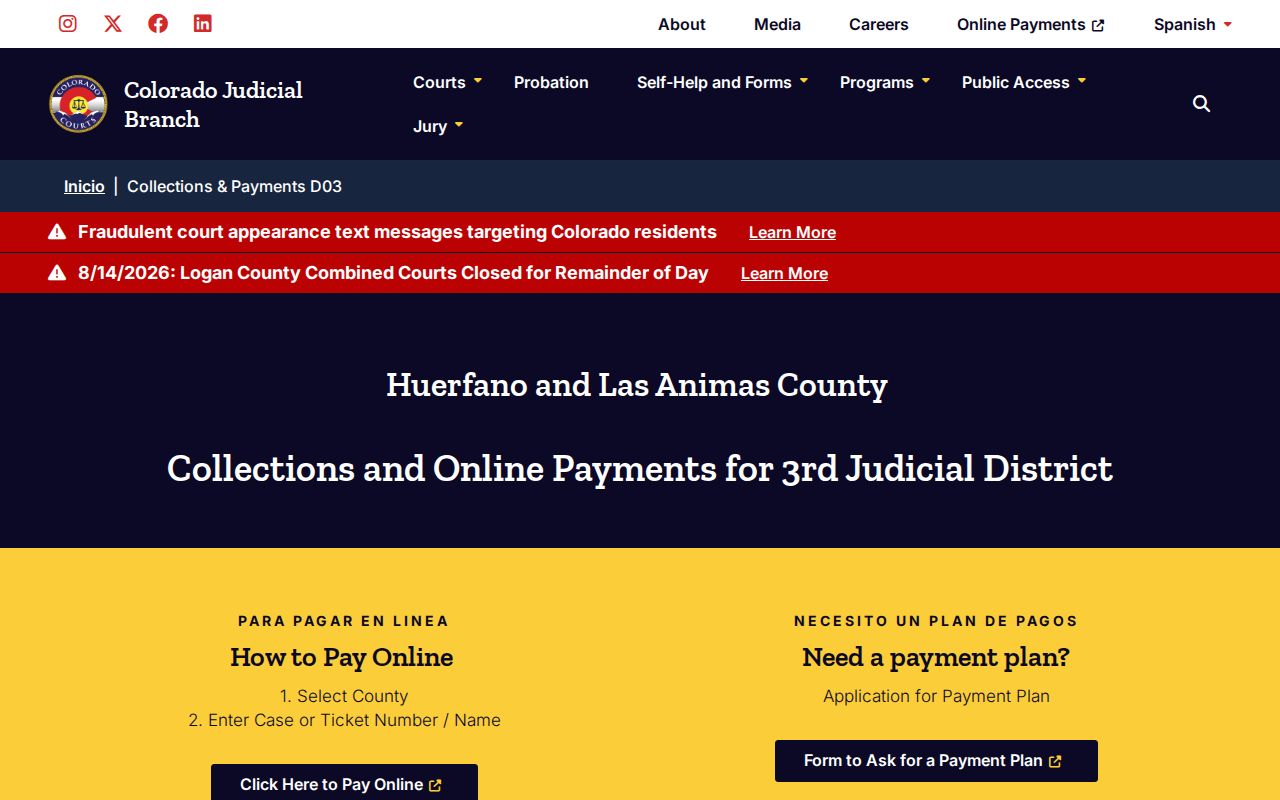Expand the Courts menu arrow
This screenshot has height=800, width=1280.
point(478,80)
